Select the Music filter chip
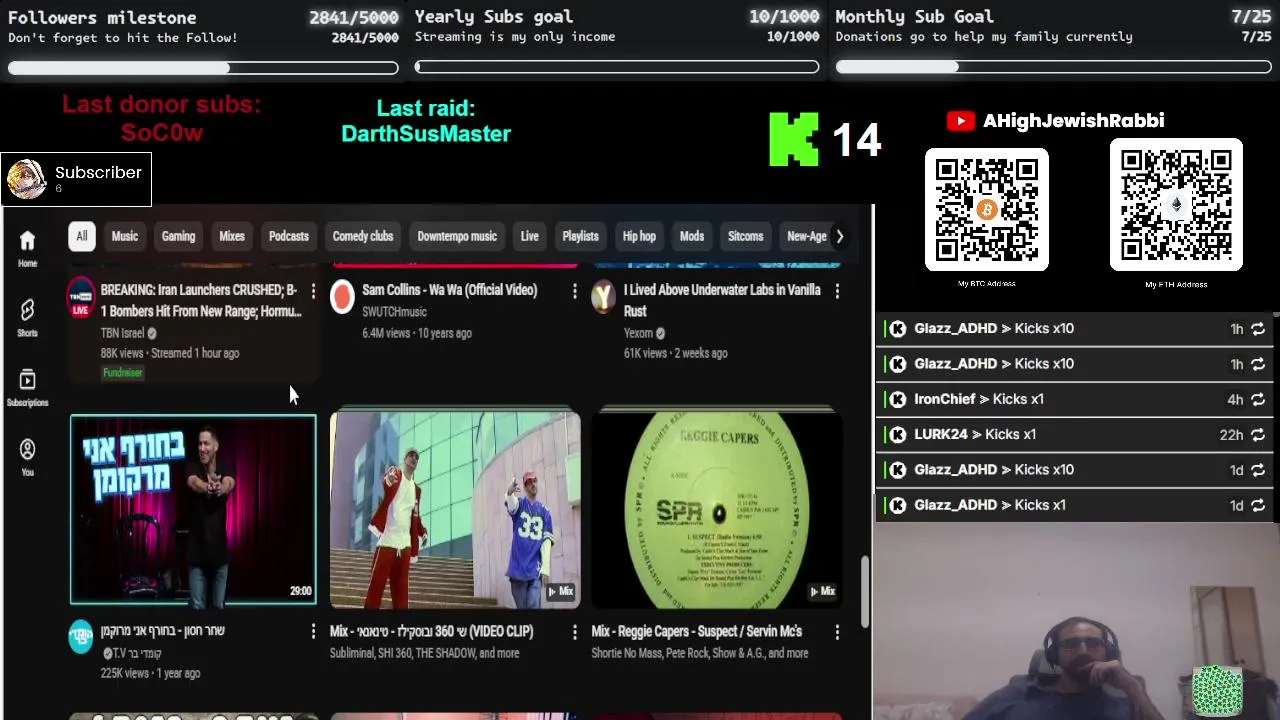The image size is (1280, 720). click(125, 237)
